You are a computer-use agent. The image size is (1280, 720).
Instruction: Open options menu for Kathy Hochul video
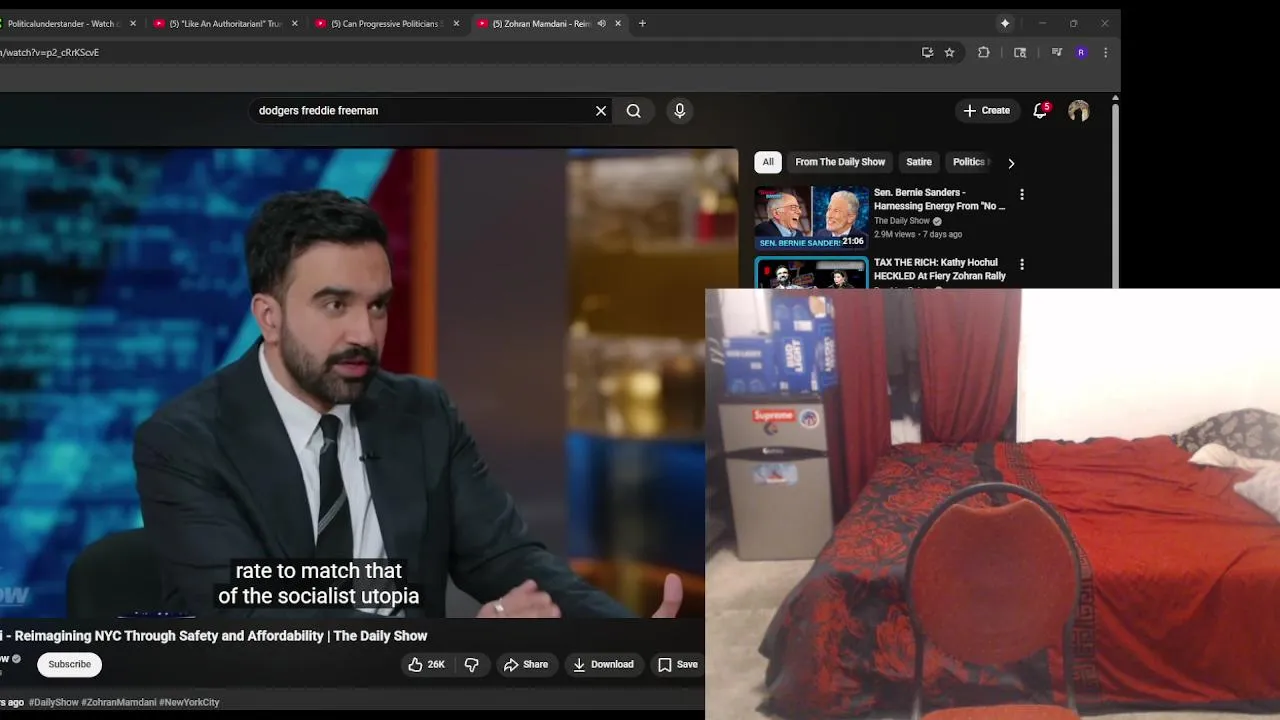(x=1021, y=265)
